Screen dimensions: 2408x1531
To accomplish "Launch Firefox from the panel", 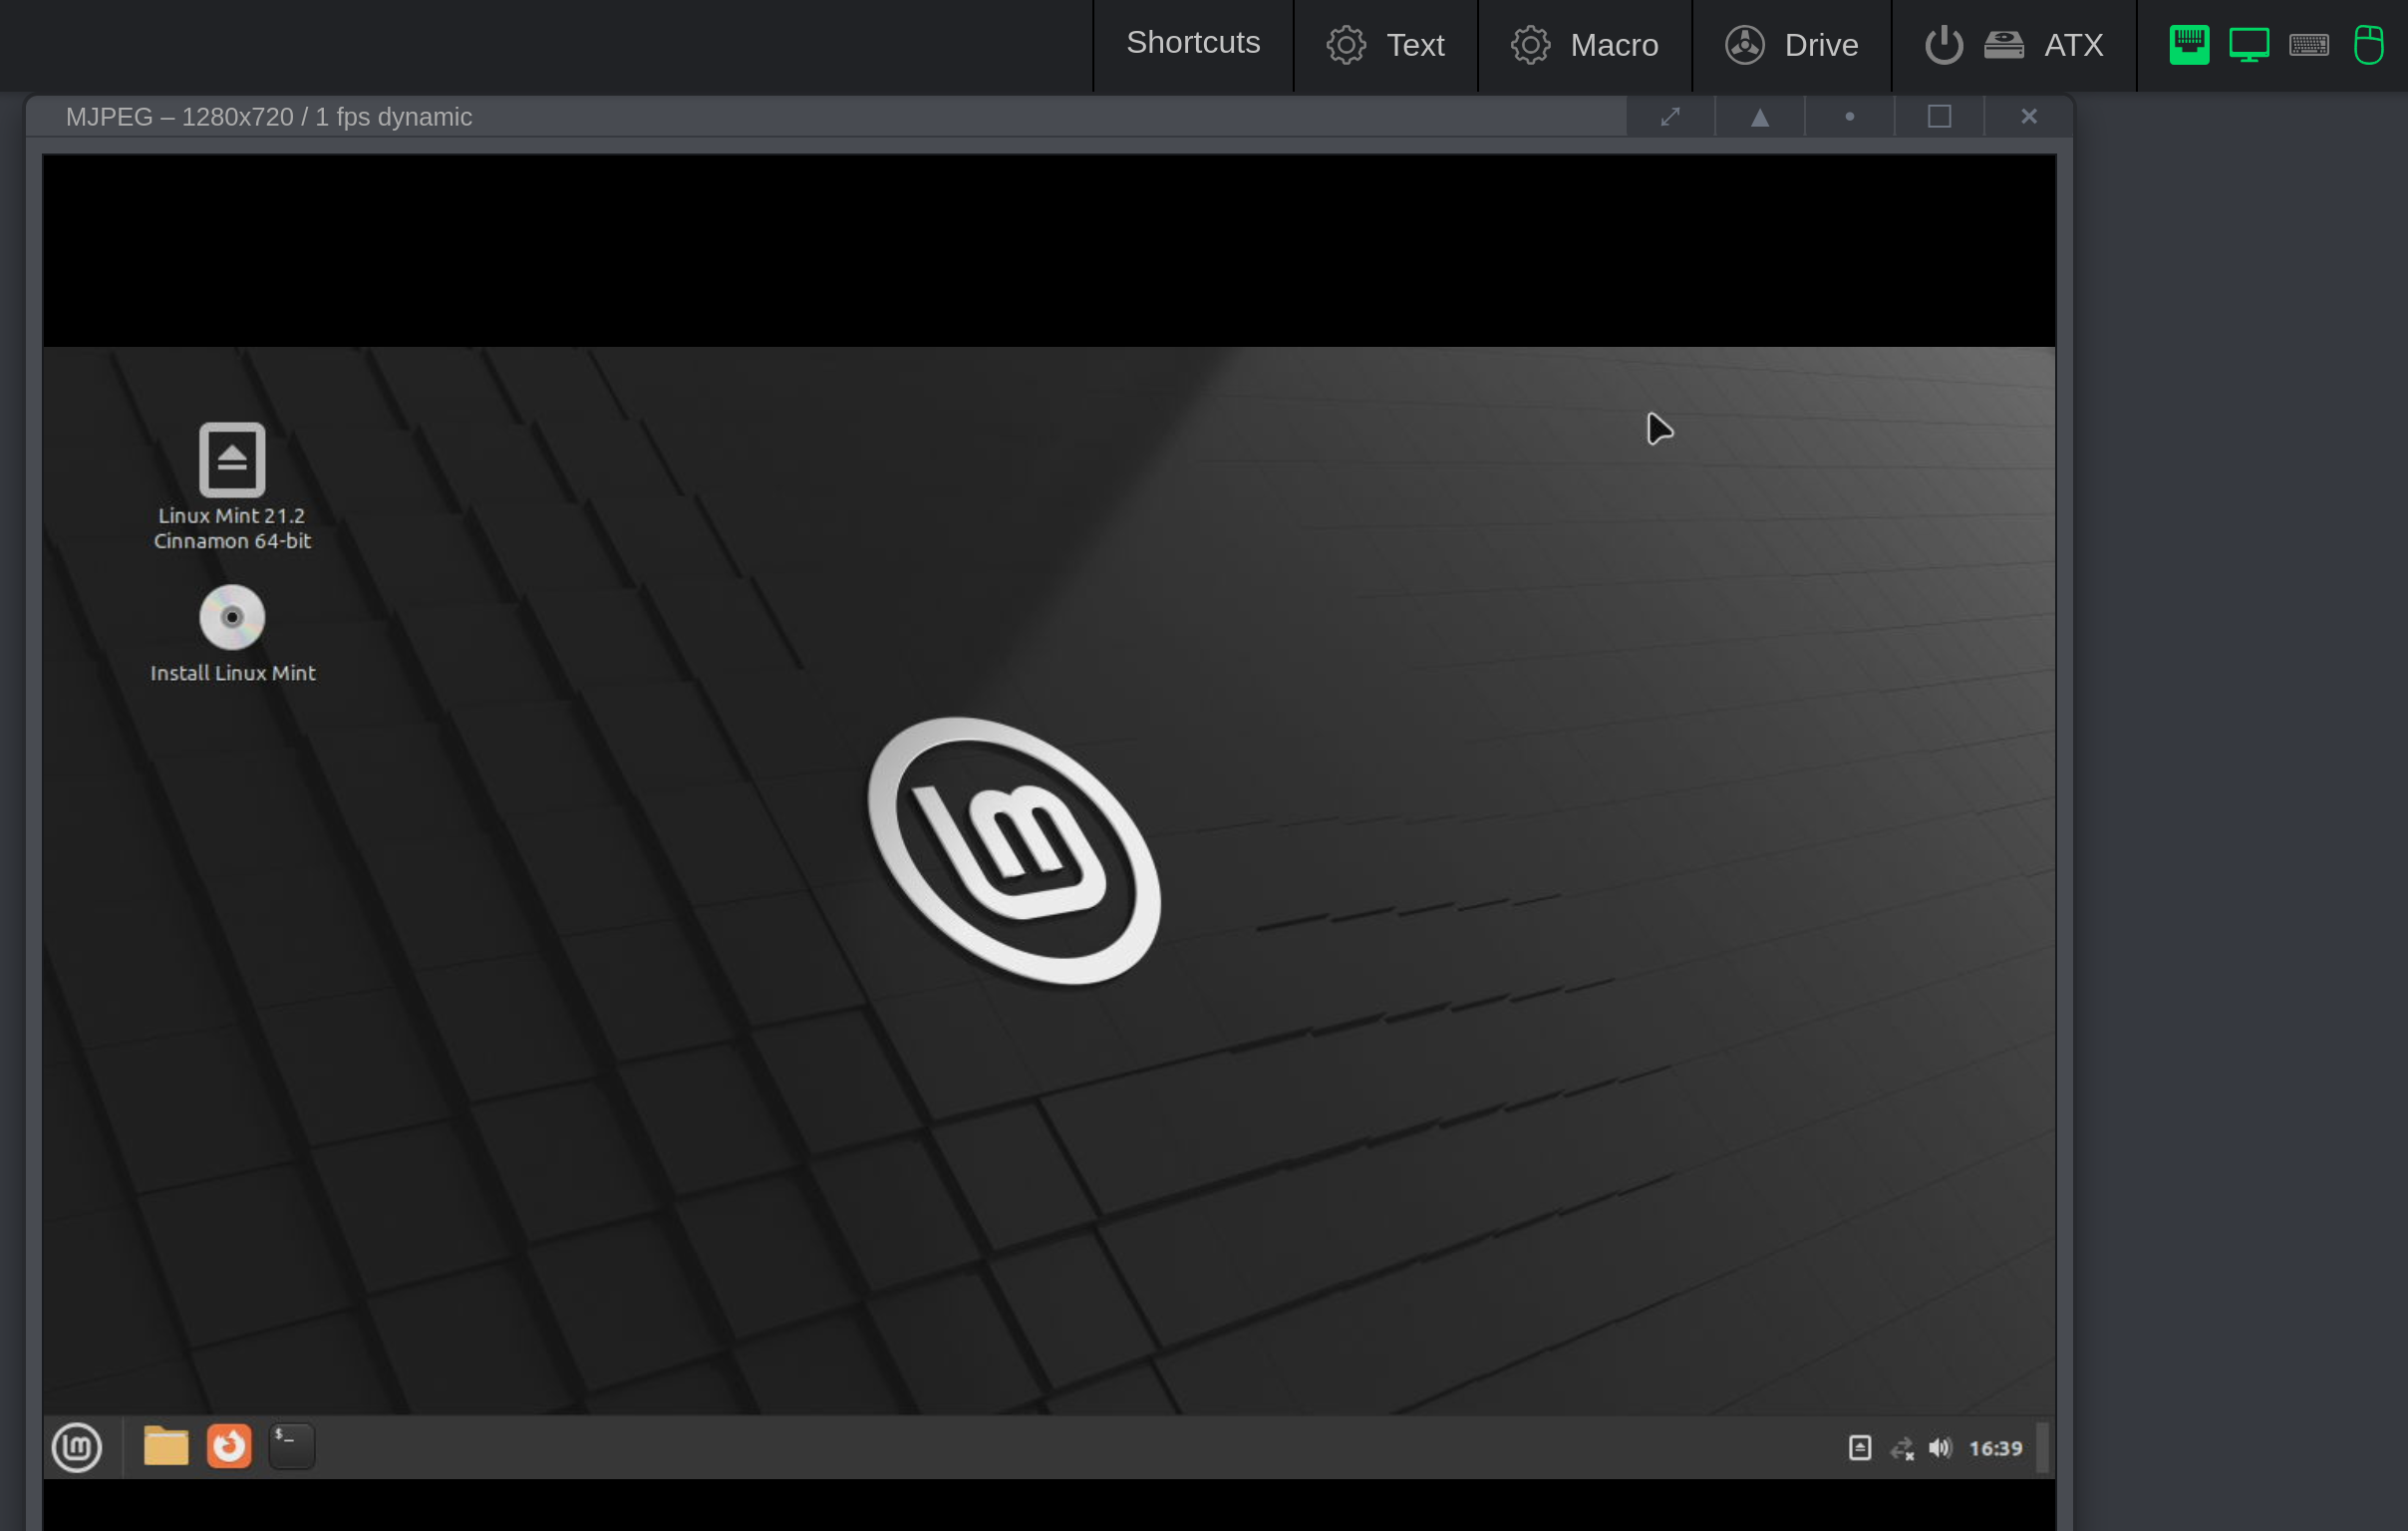I will pyautogui.click(x=229, y=1446).
